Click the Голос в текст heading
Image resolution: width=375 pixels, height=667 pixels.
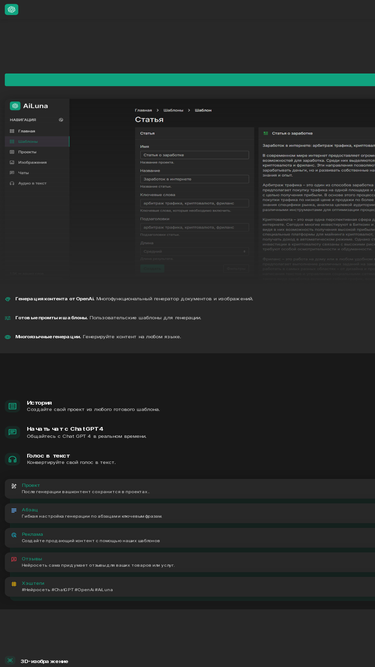point(48,456)
